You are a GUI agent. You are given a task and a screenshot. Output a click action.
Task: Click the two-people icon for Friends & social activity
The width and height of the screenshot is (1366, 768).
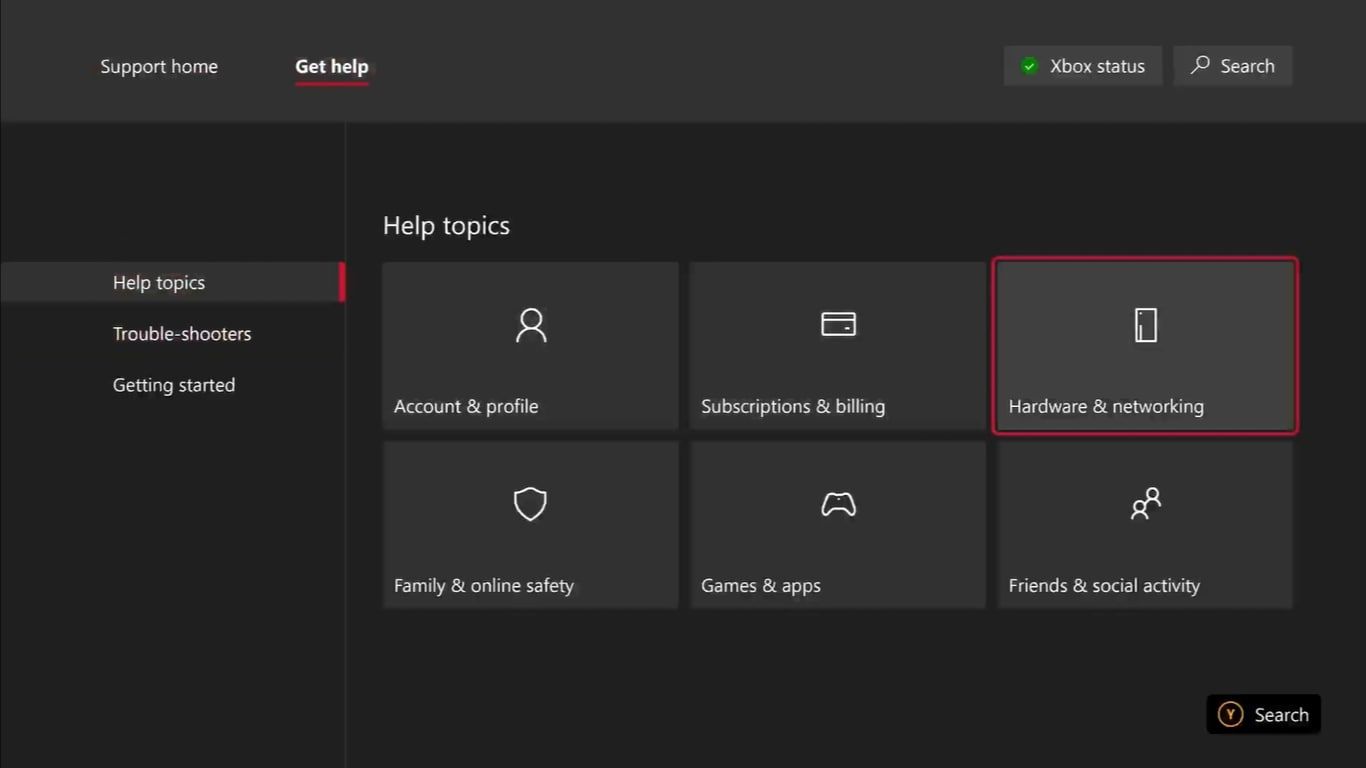pyautogui.click(x=1145, y=504)
